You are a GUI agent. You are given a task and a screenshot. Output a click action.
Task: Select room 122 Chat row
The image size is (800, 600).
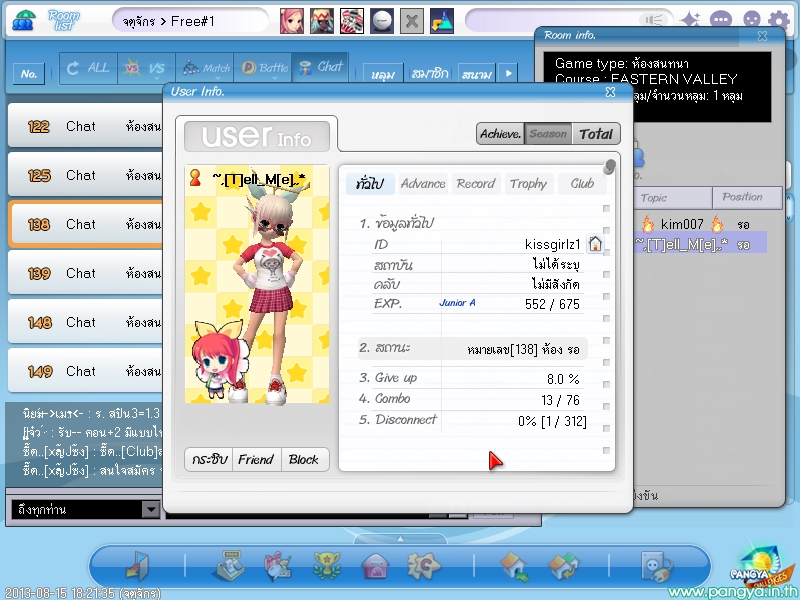(86, 126)
